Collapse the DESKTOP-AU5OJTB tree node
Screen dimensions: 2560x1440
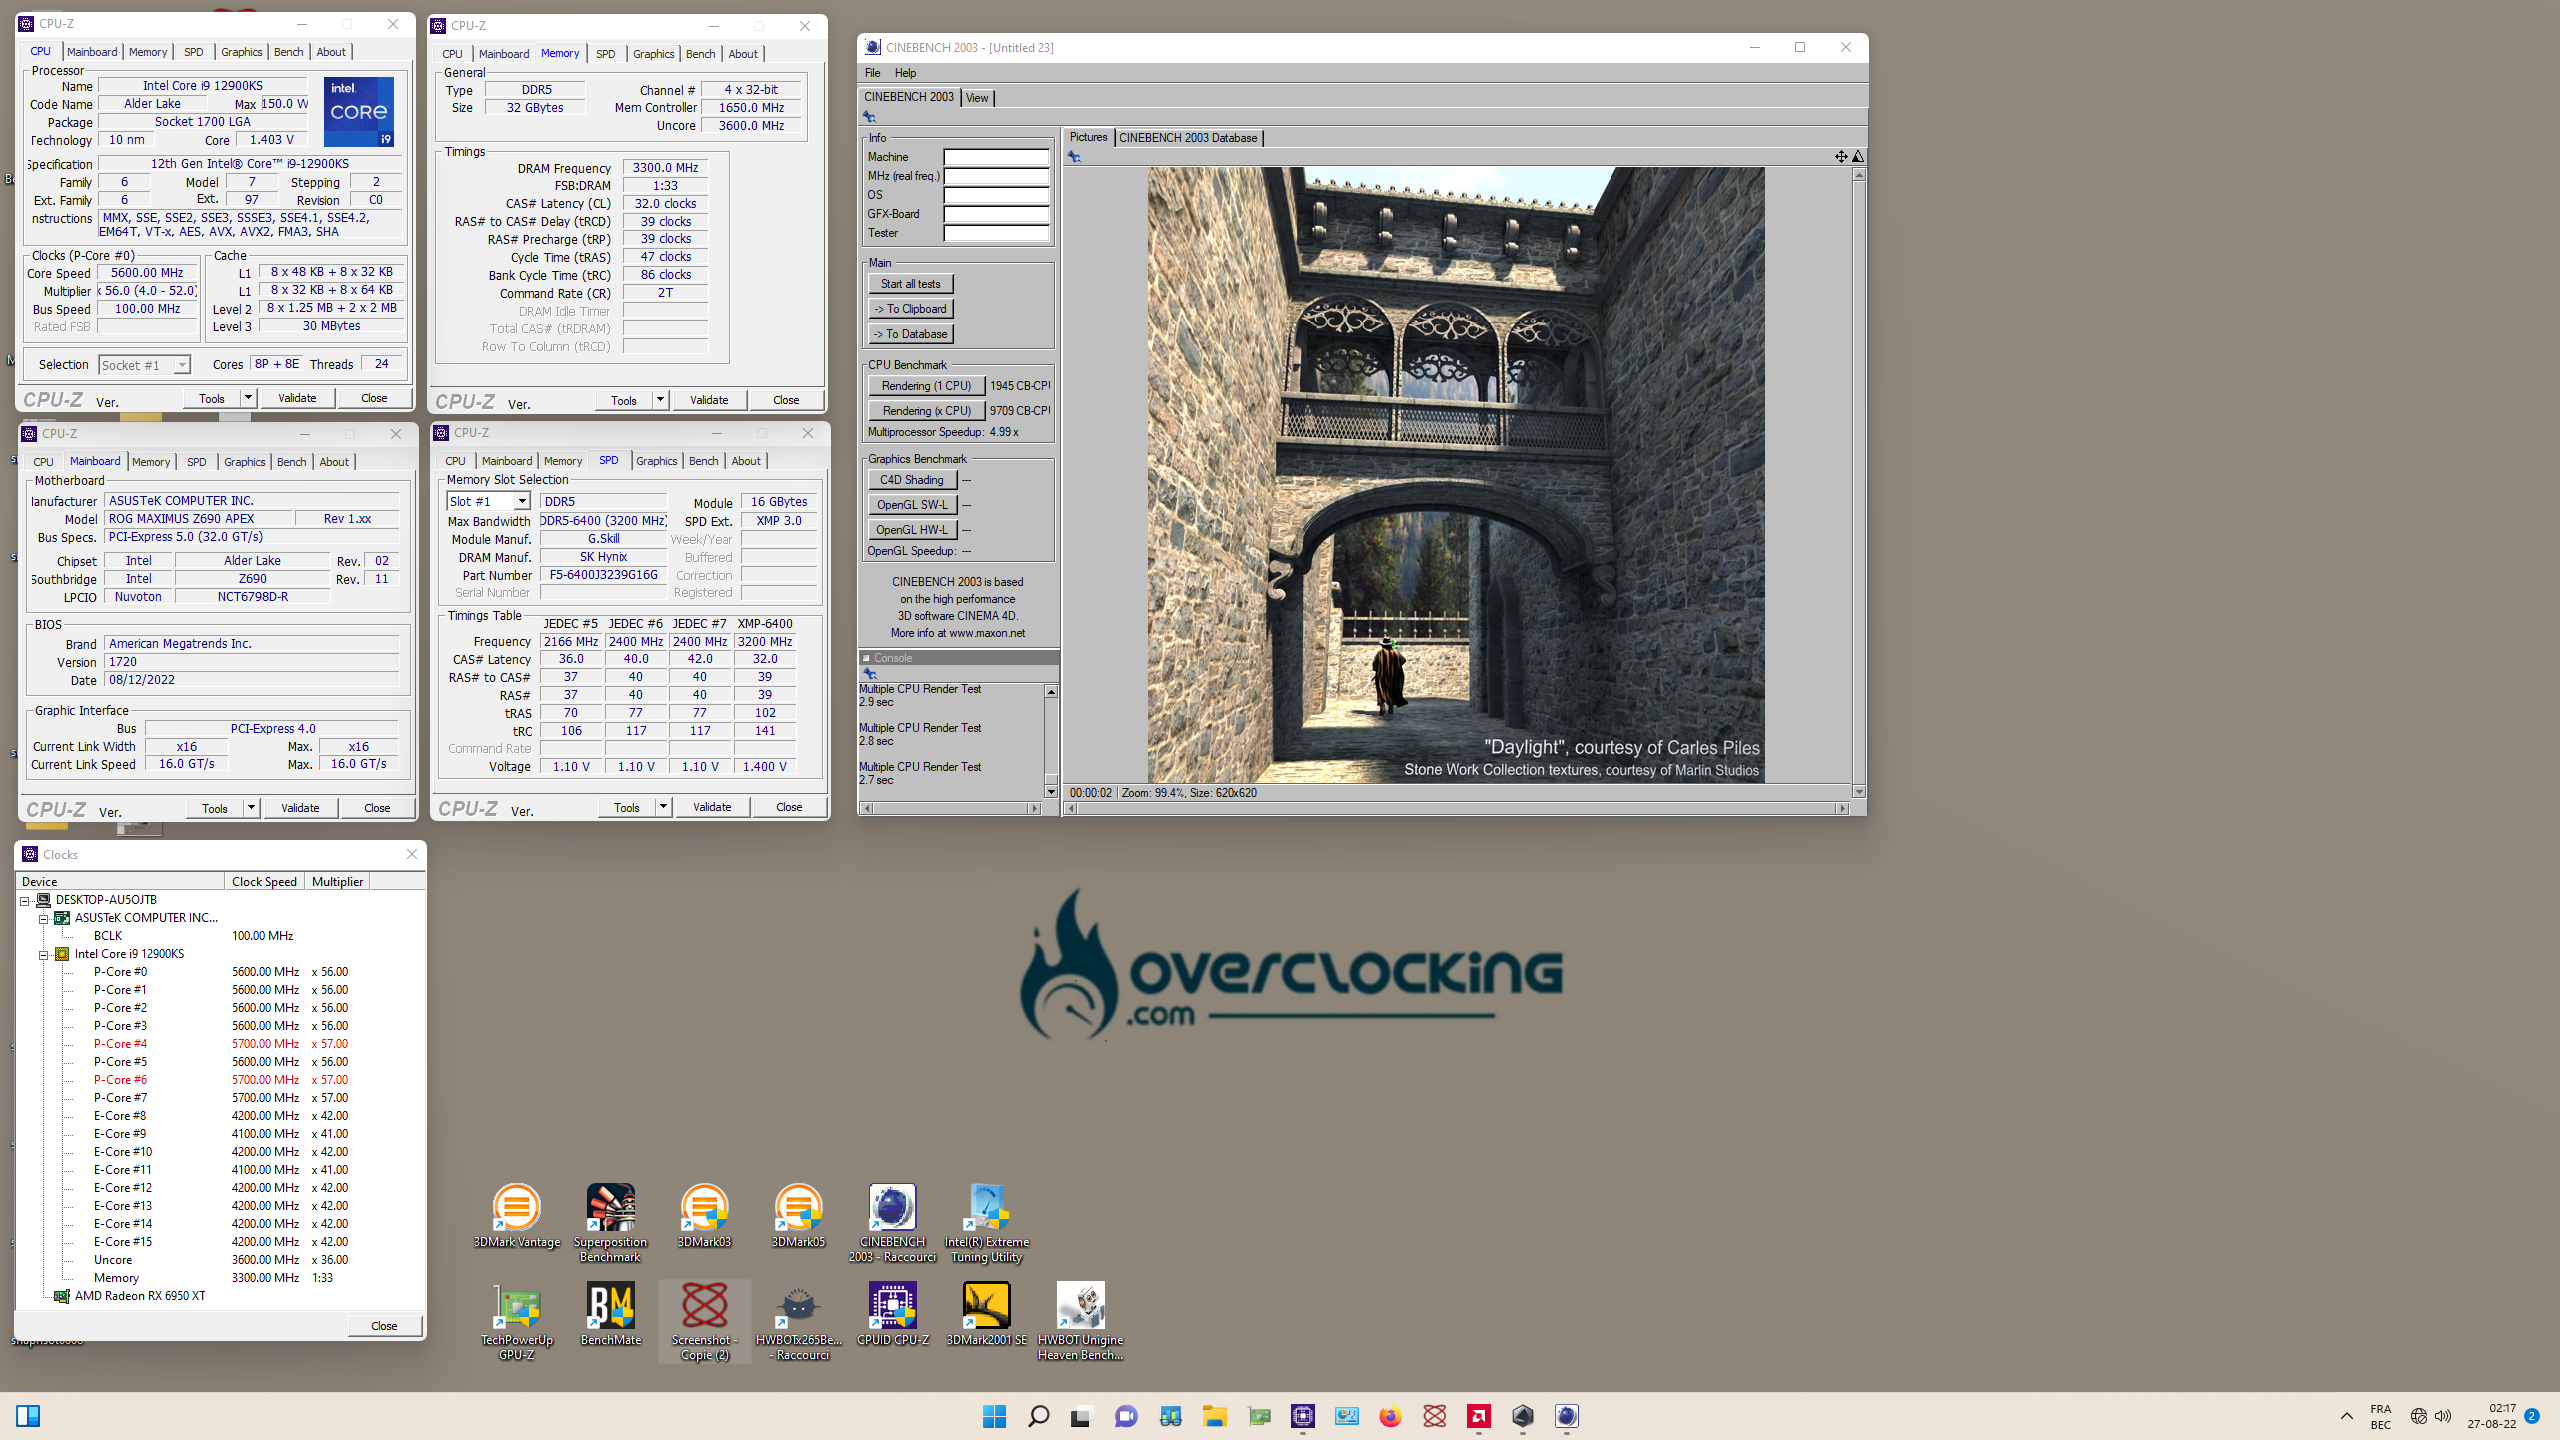pos(25,900)
